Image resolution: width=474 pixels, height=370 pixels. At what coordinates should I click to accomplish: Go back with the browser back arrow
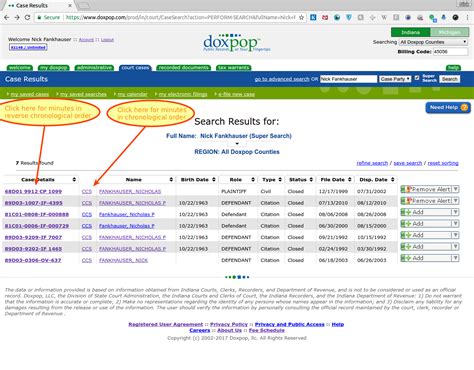6,17
